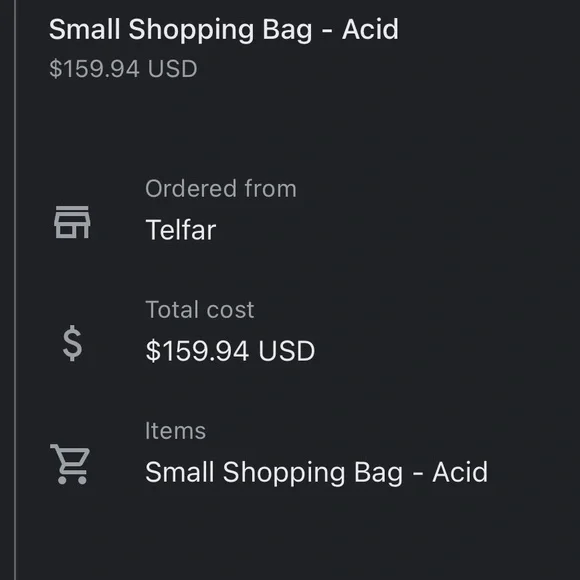This screenshot has height=580, width=580.
Task: Click the shopping cart icon beside Items
Action: (70, 464)
